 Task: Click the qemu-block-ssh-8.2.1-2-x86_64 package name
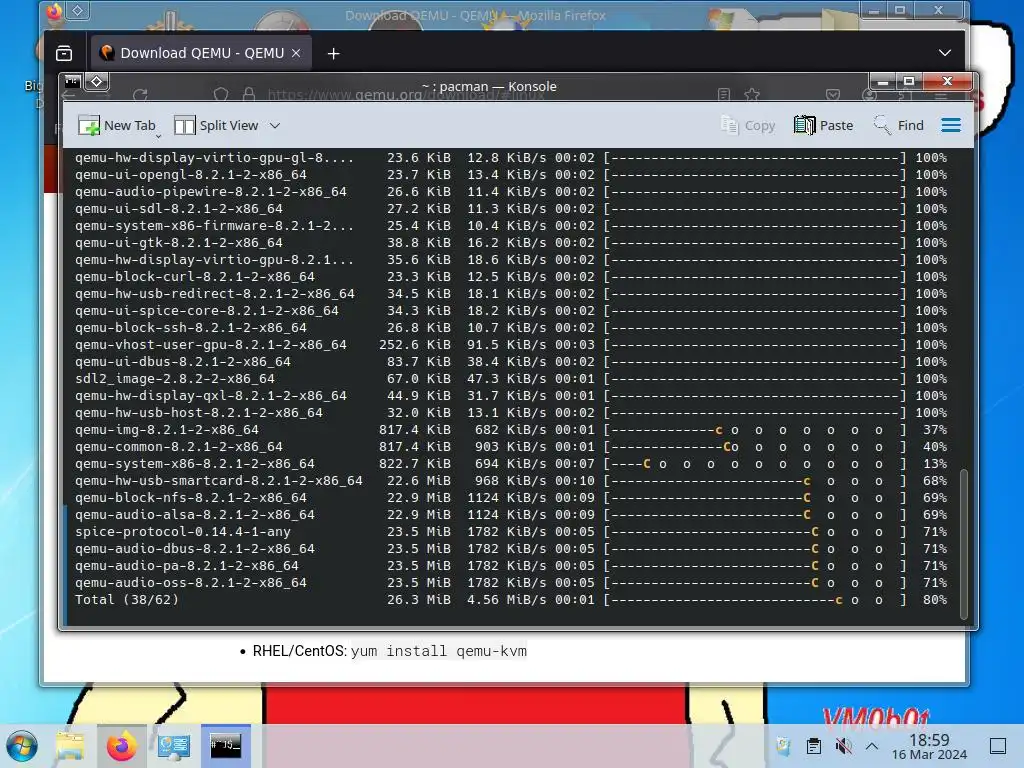(x=191, y=328)
